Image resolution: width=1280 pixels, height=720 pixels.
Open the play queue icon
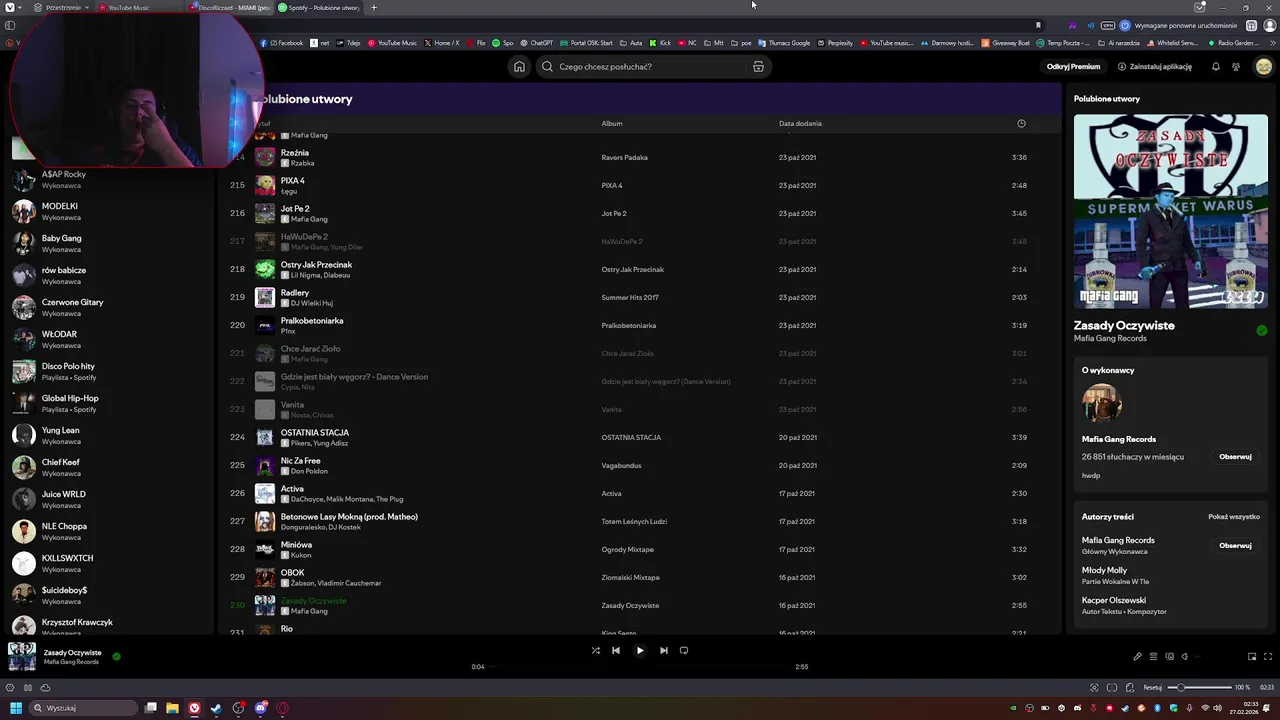1153,657
